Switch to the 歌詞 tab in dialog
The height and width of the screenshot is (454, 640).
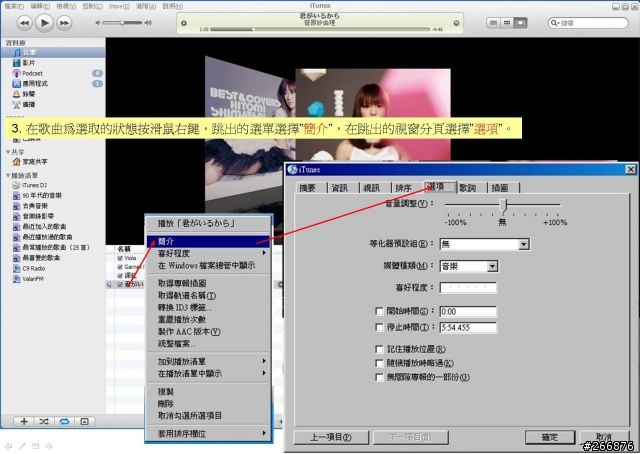[x=471, y=187]
